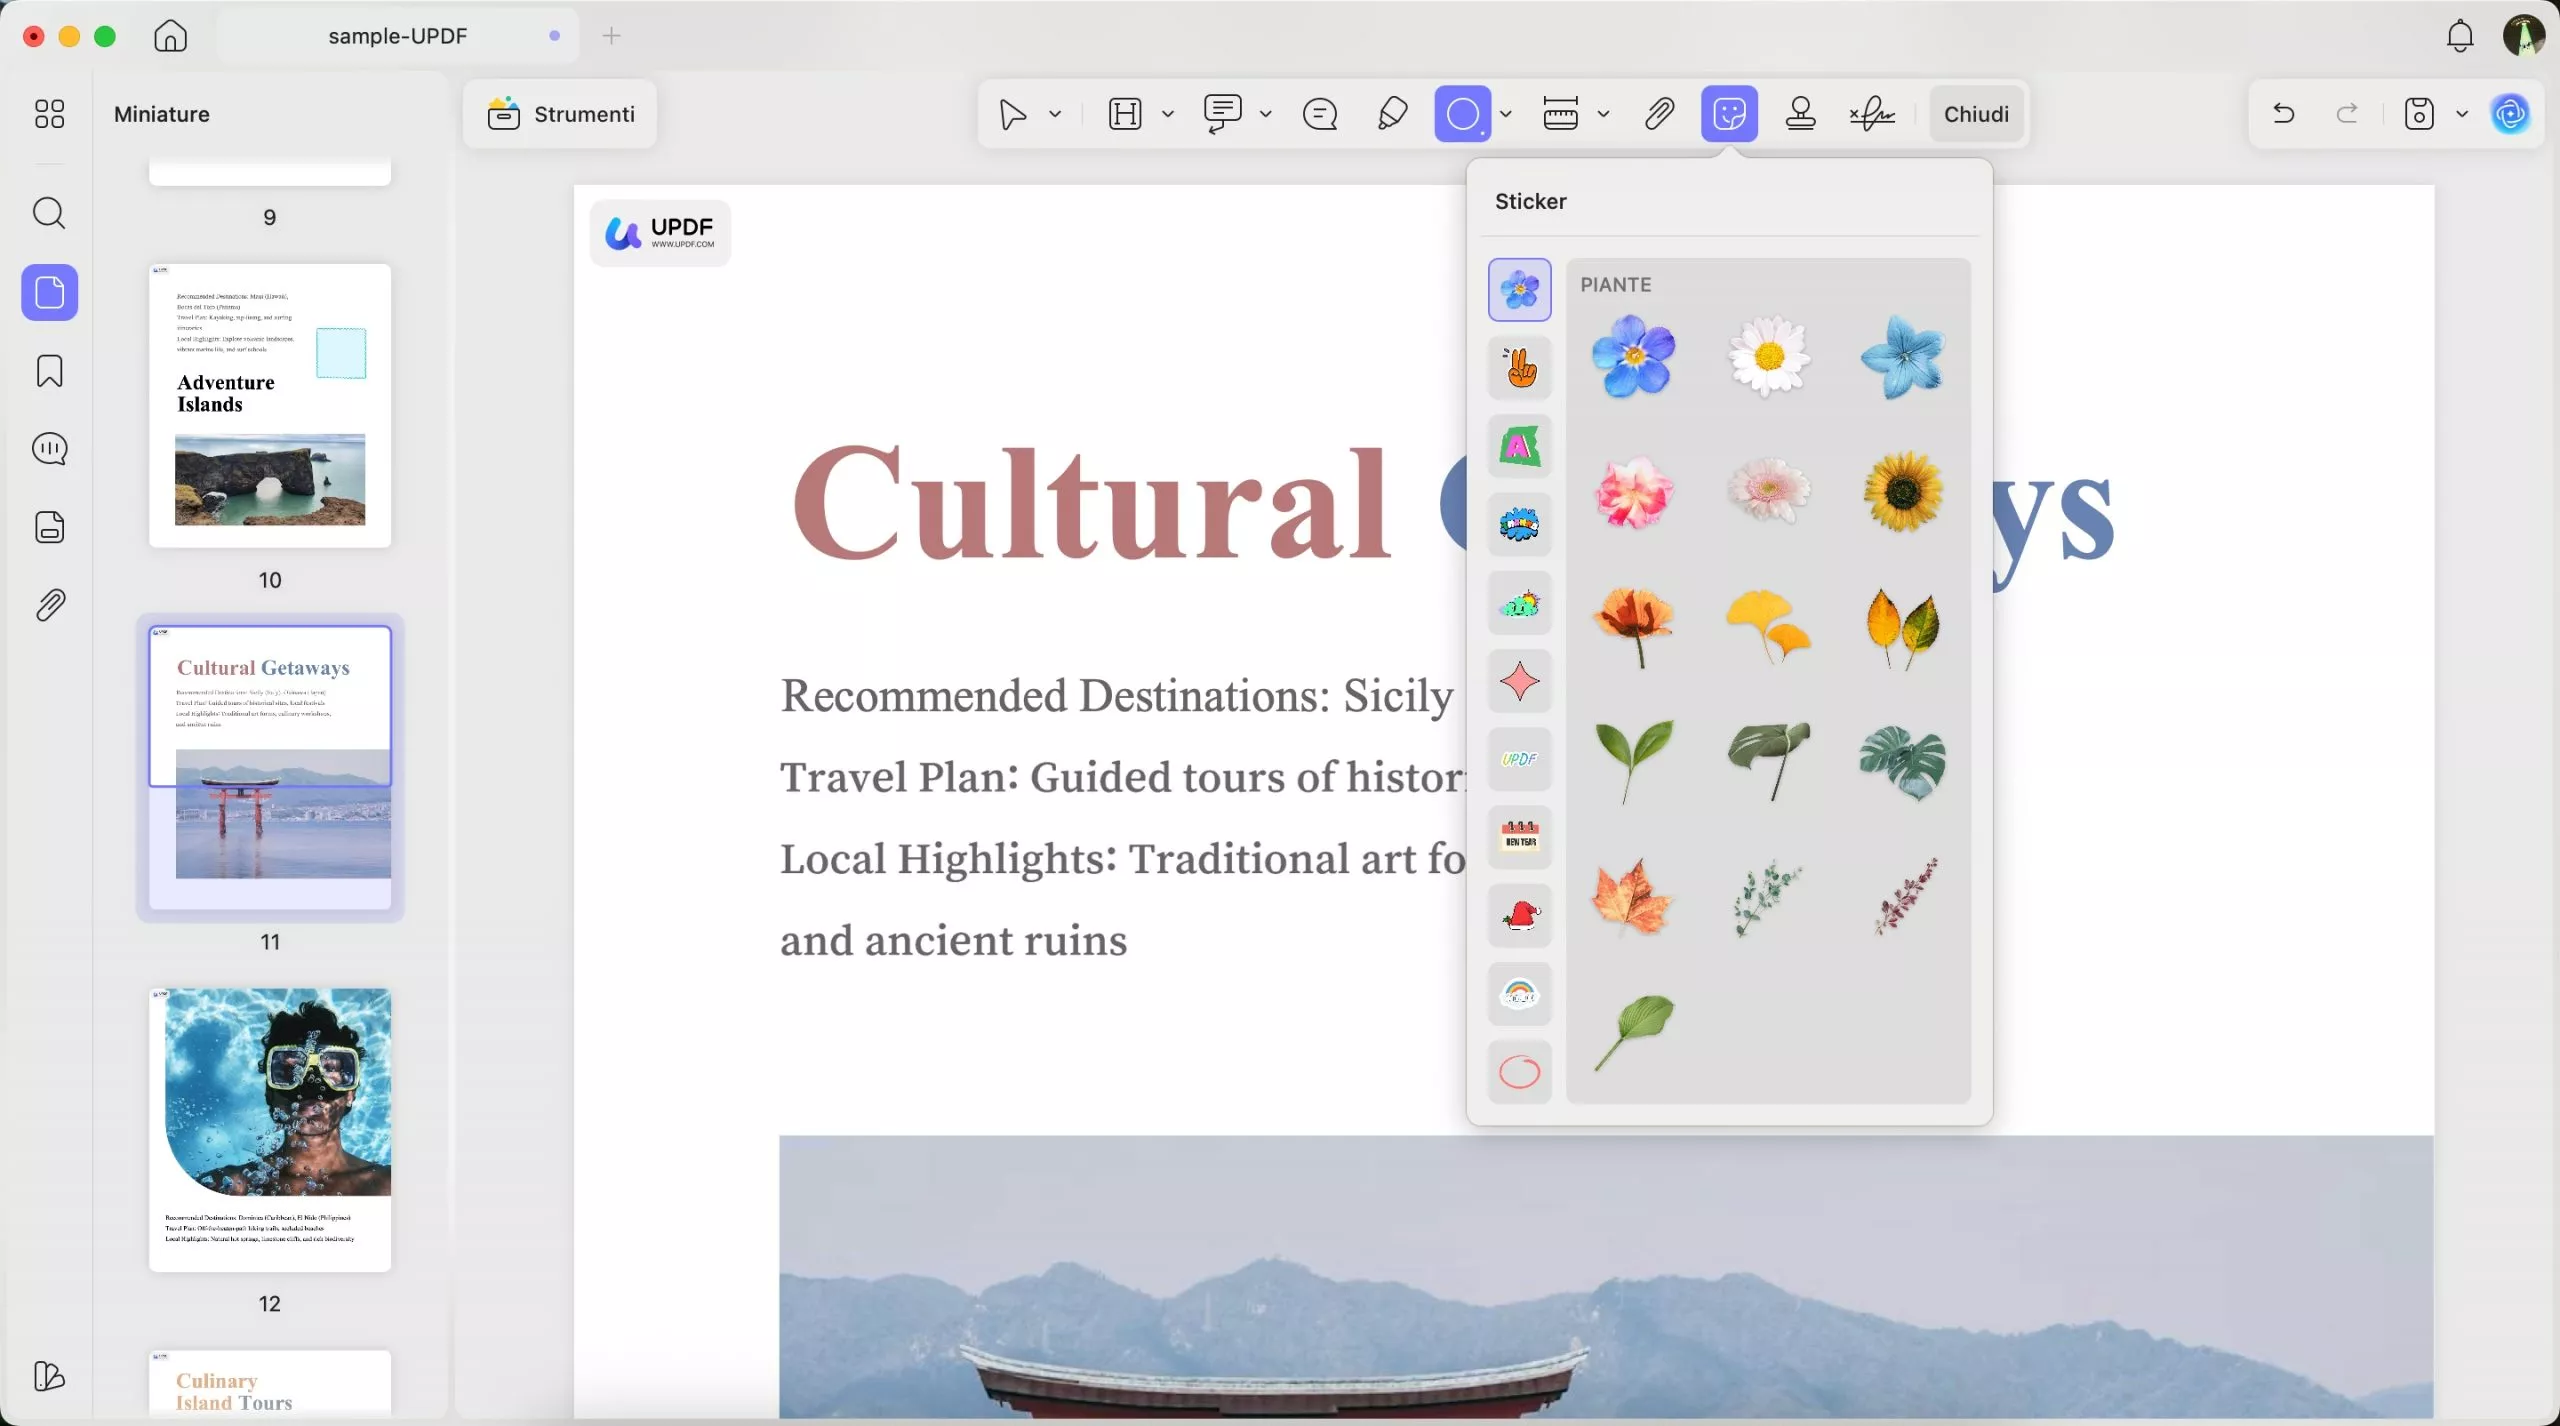Open the Strumenti menu
The width and height of the screenshot is (2560, 1426).
coord(561,113)
